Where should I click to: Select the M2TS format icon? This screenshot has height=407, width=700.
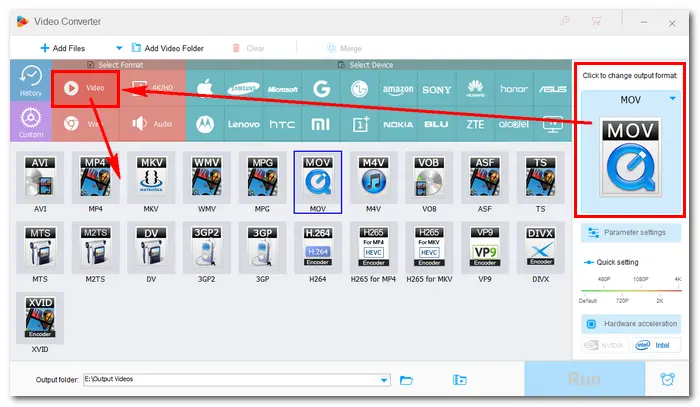coord(95,248)
